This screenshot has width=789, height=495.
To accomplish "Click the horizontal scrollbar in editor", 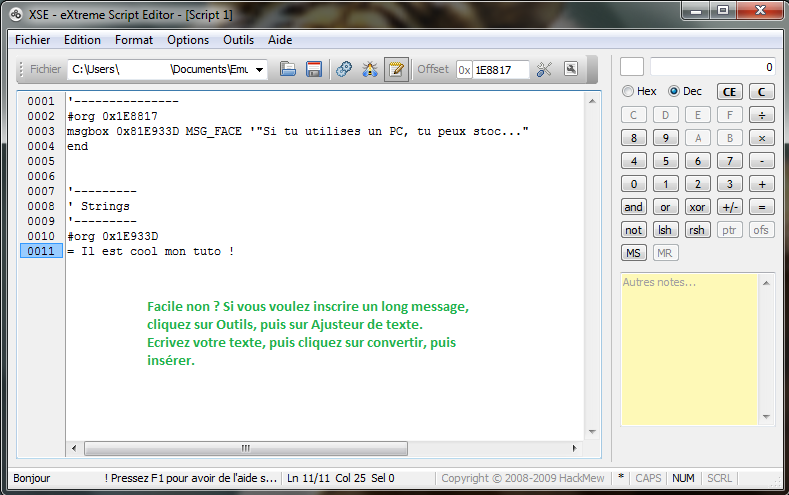I will coord(240,449).
